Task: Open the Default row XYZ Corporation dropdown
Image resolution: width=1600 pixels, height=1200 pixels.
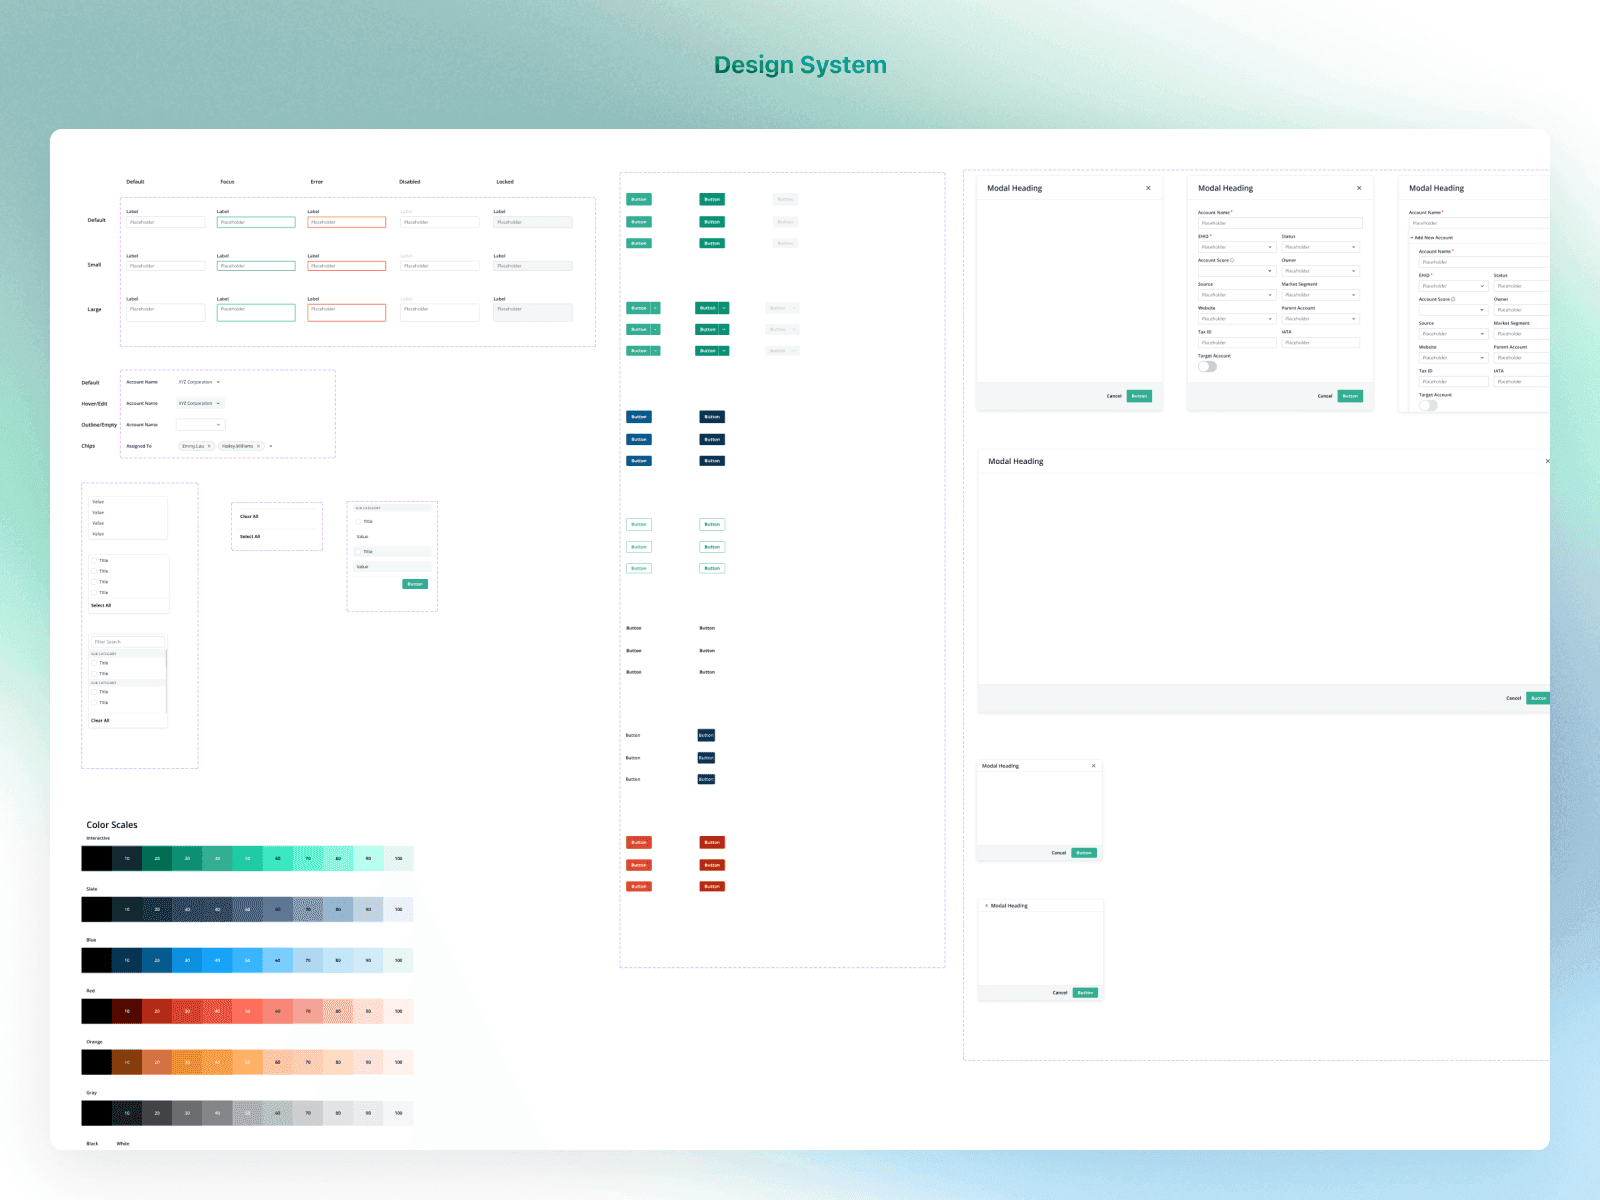Action: [x=199, y=382]
